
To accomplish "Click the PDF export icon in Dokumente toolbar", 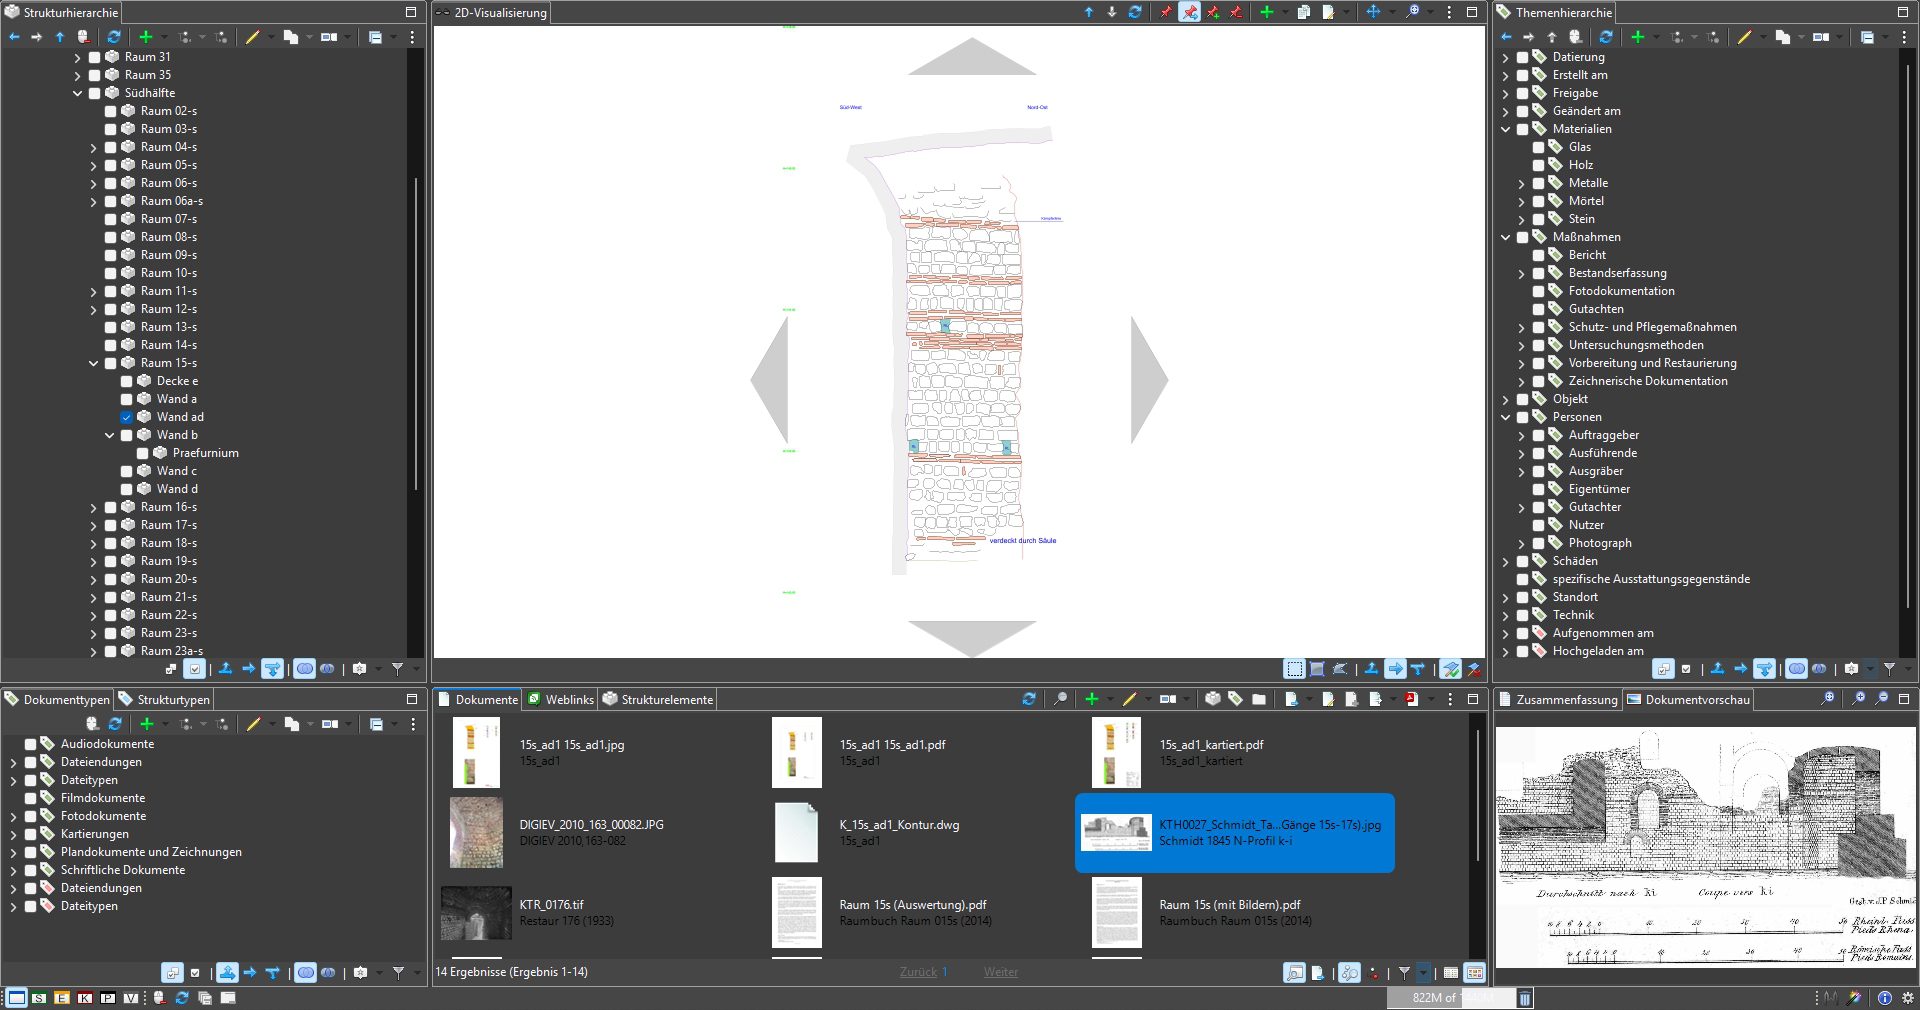I will pyautogui.click(x=1411, y=699).
